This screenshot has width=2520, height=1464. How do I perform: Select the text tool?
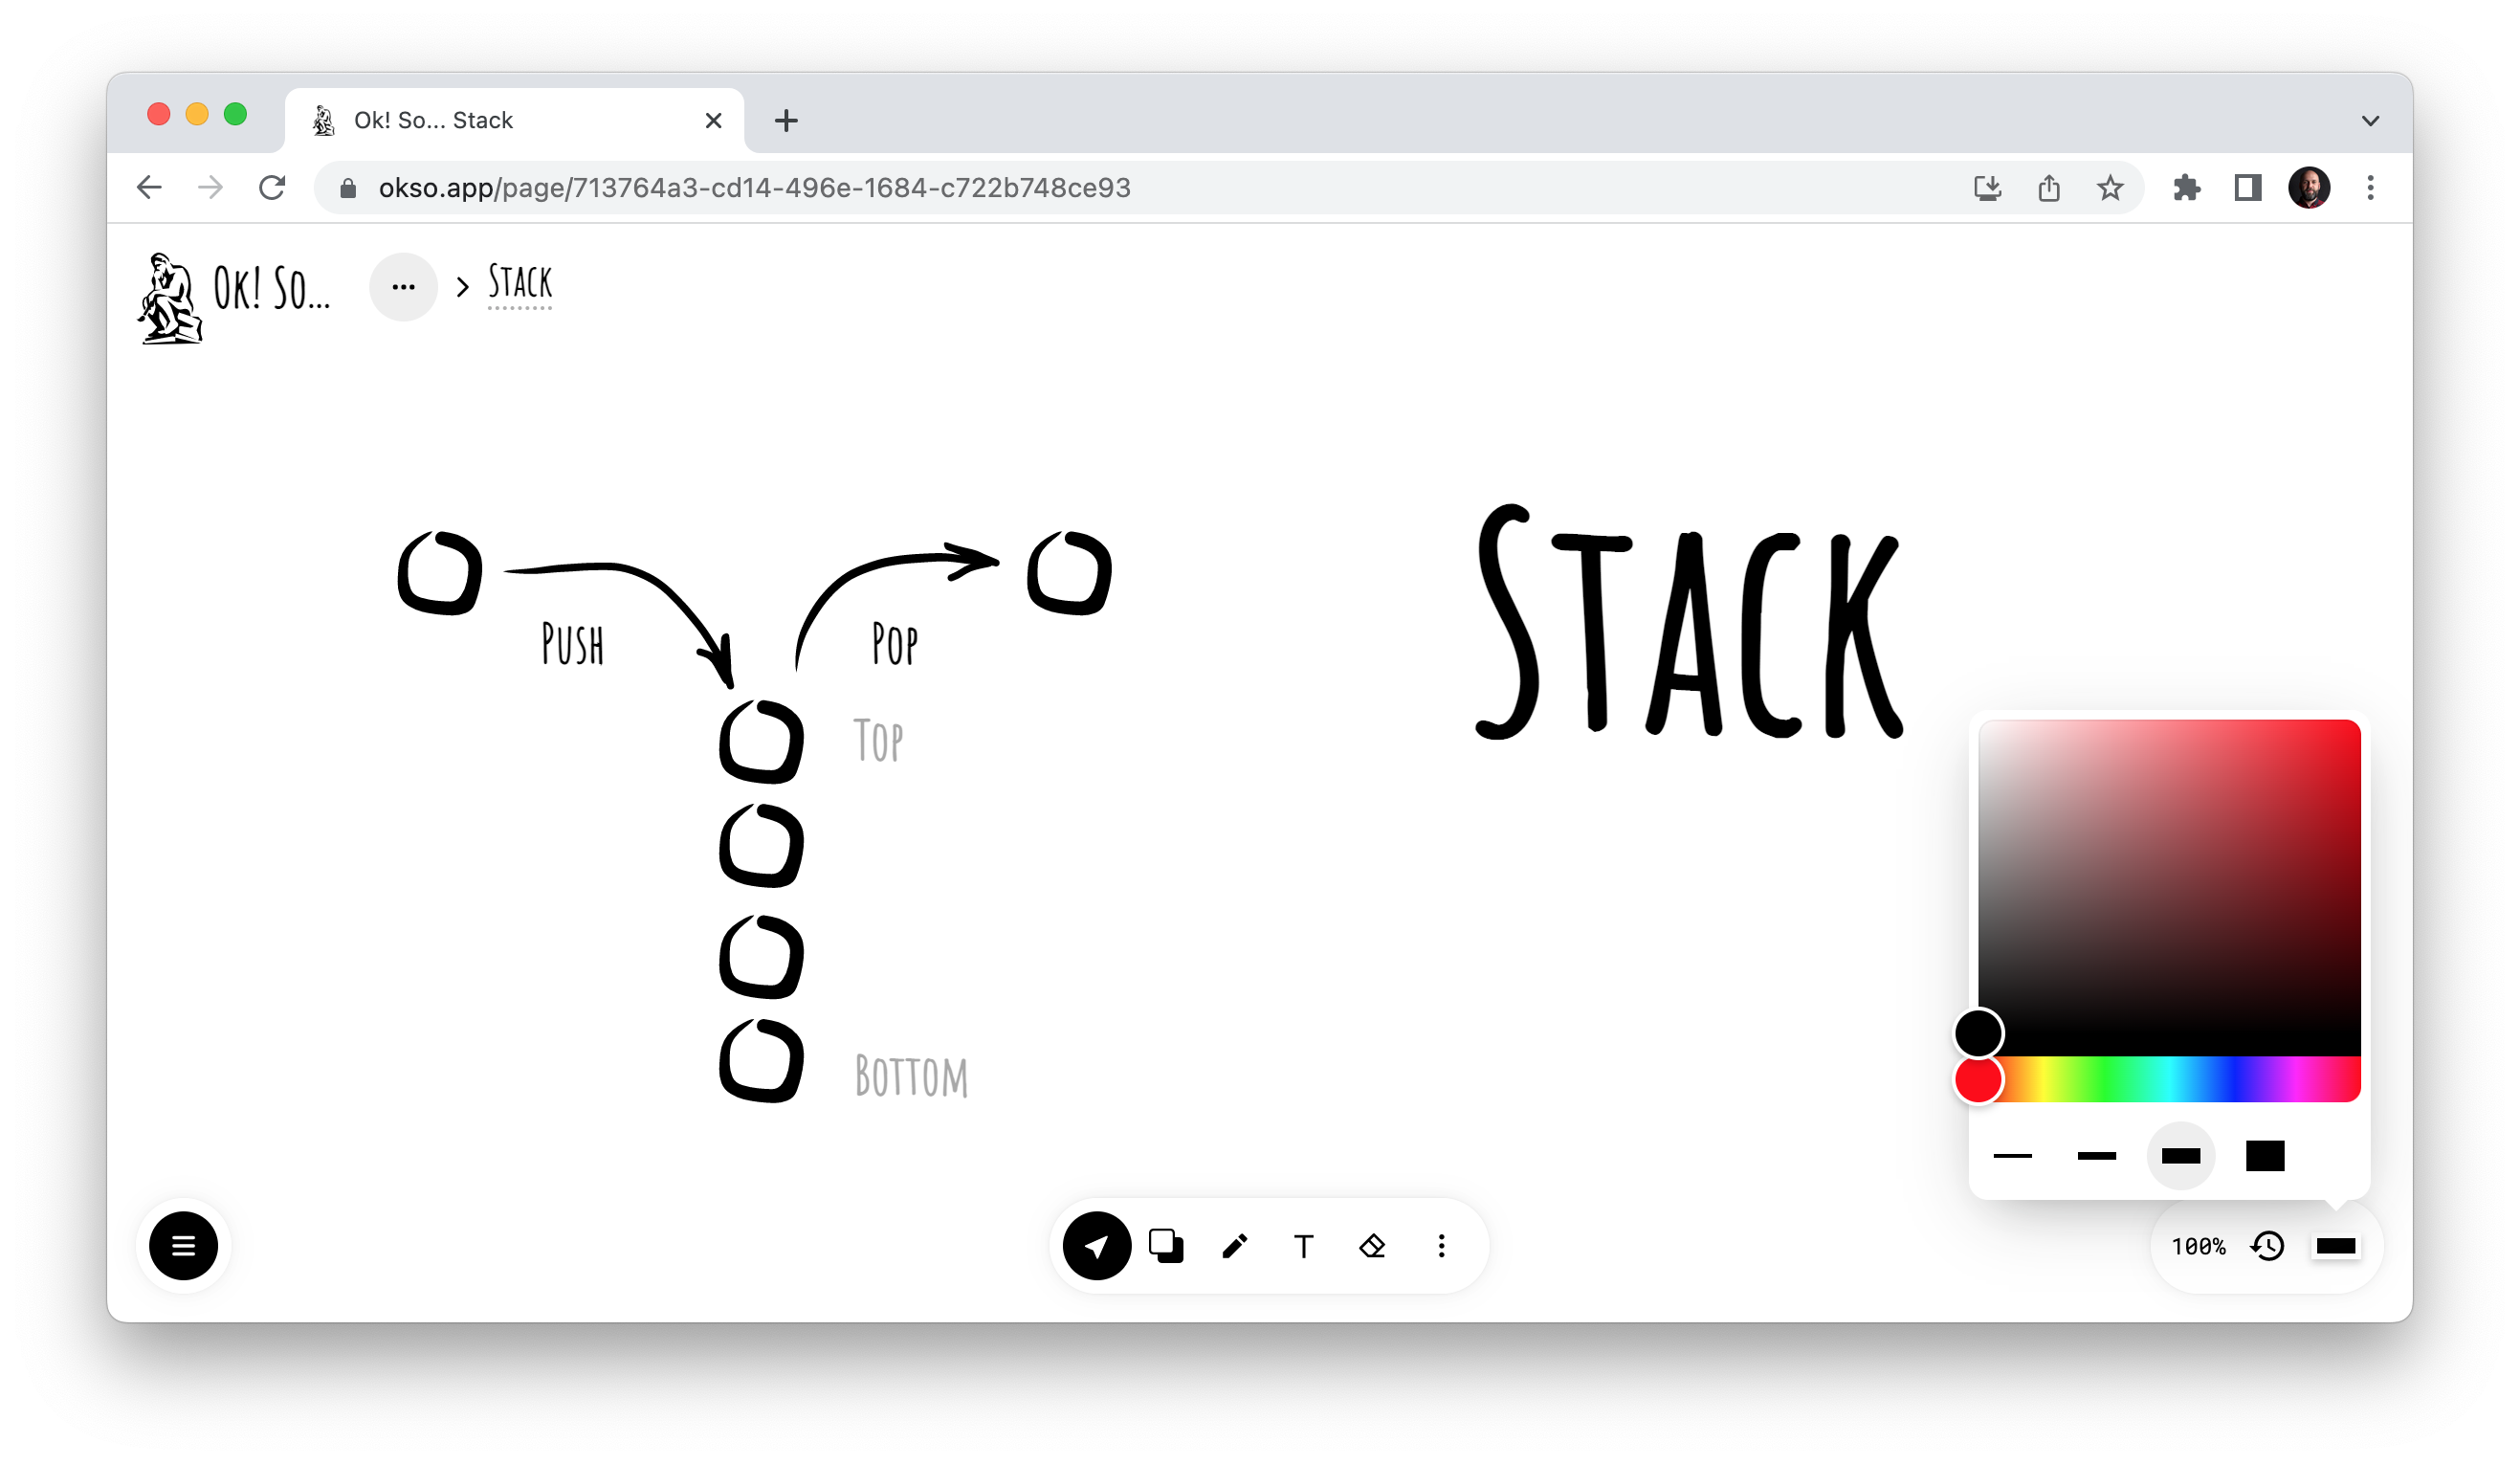tap(1303, 1246)
